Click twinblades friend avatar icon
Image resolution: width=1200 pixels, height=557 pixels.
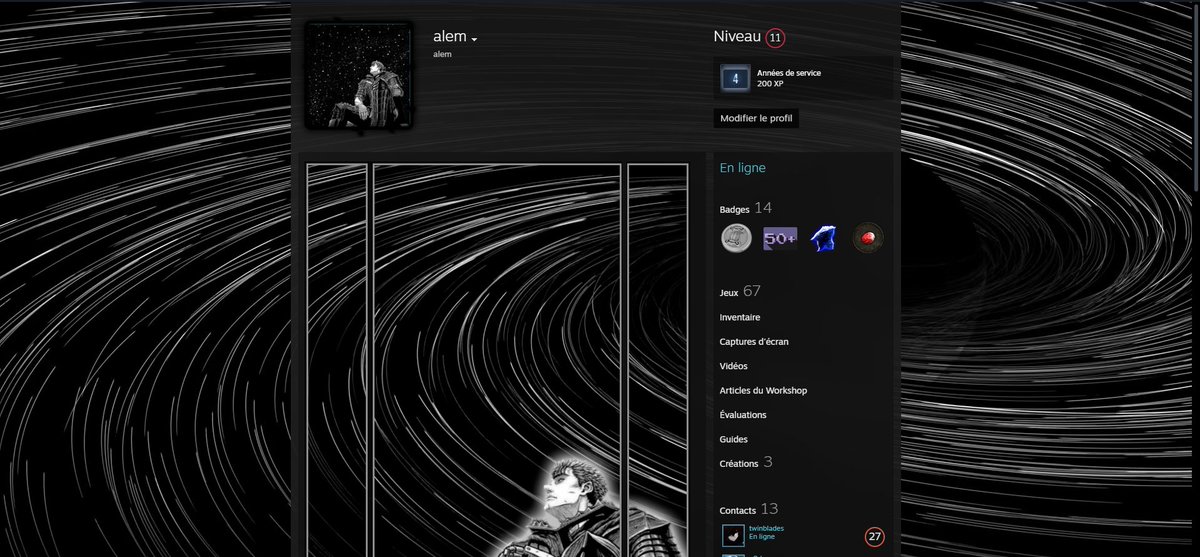pos(733,535)
